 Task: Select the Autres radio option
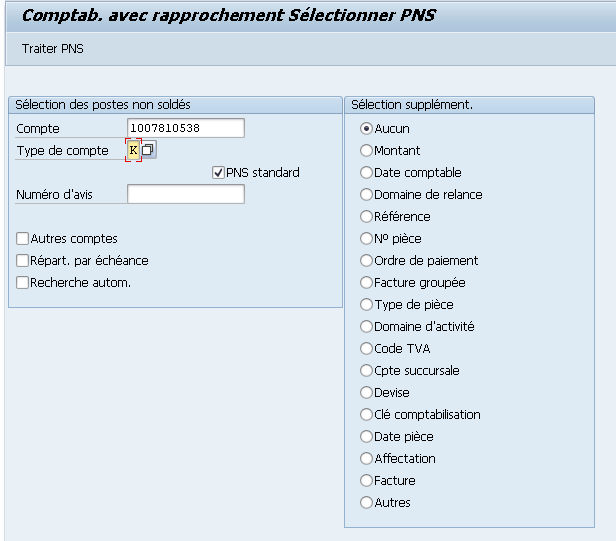click(x=366, y=502)
